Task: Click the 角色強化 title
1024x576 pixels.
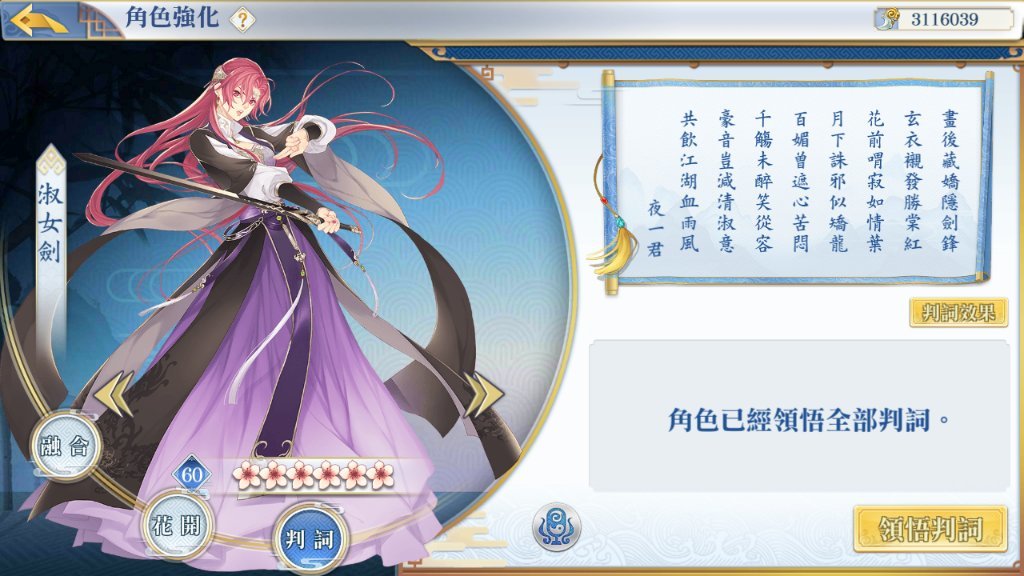Action: [x=172, y=18]
